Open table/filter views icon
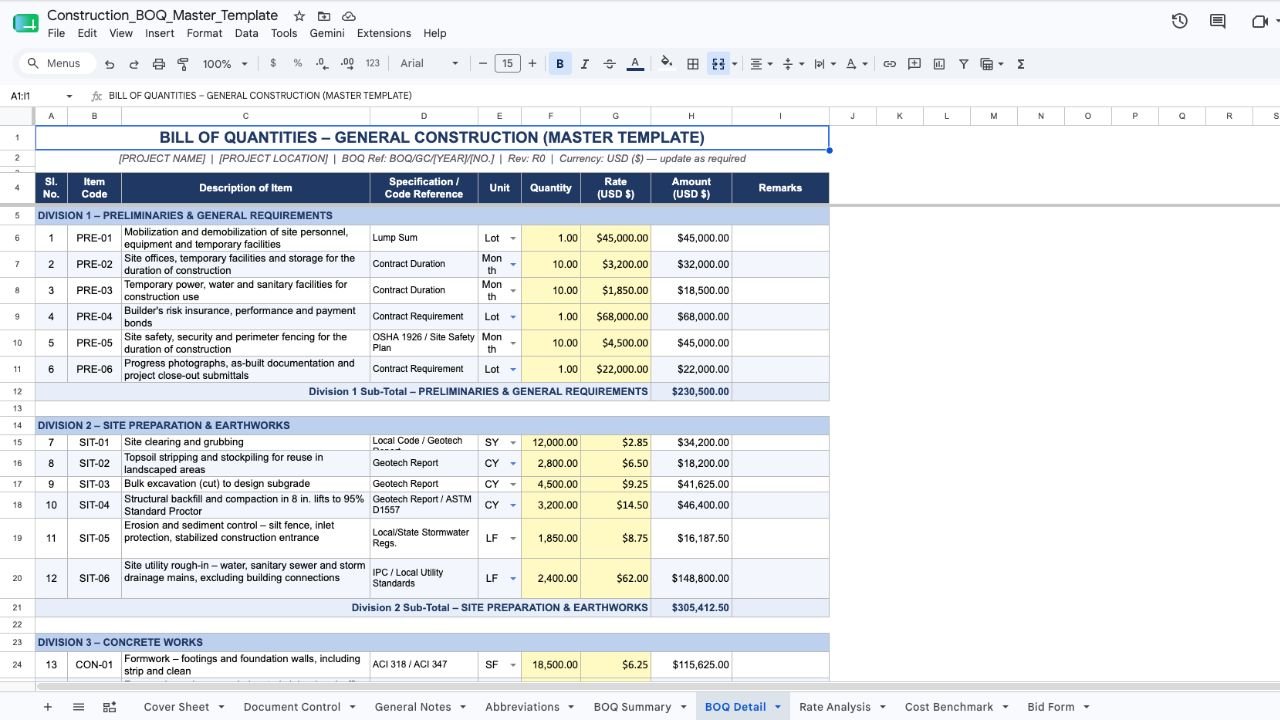The height and width of the screenshot is (720, 1280). coord(991,64)
